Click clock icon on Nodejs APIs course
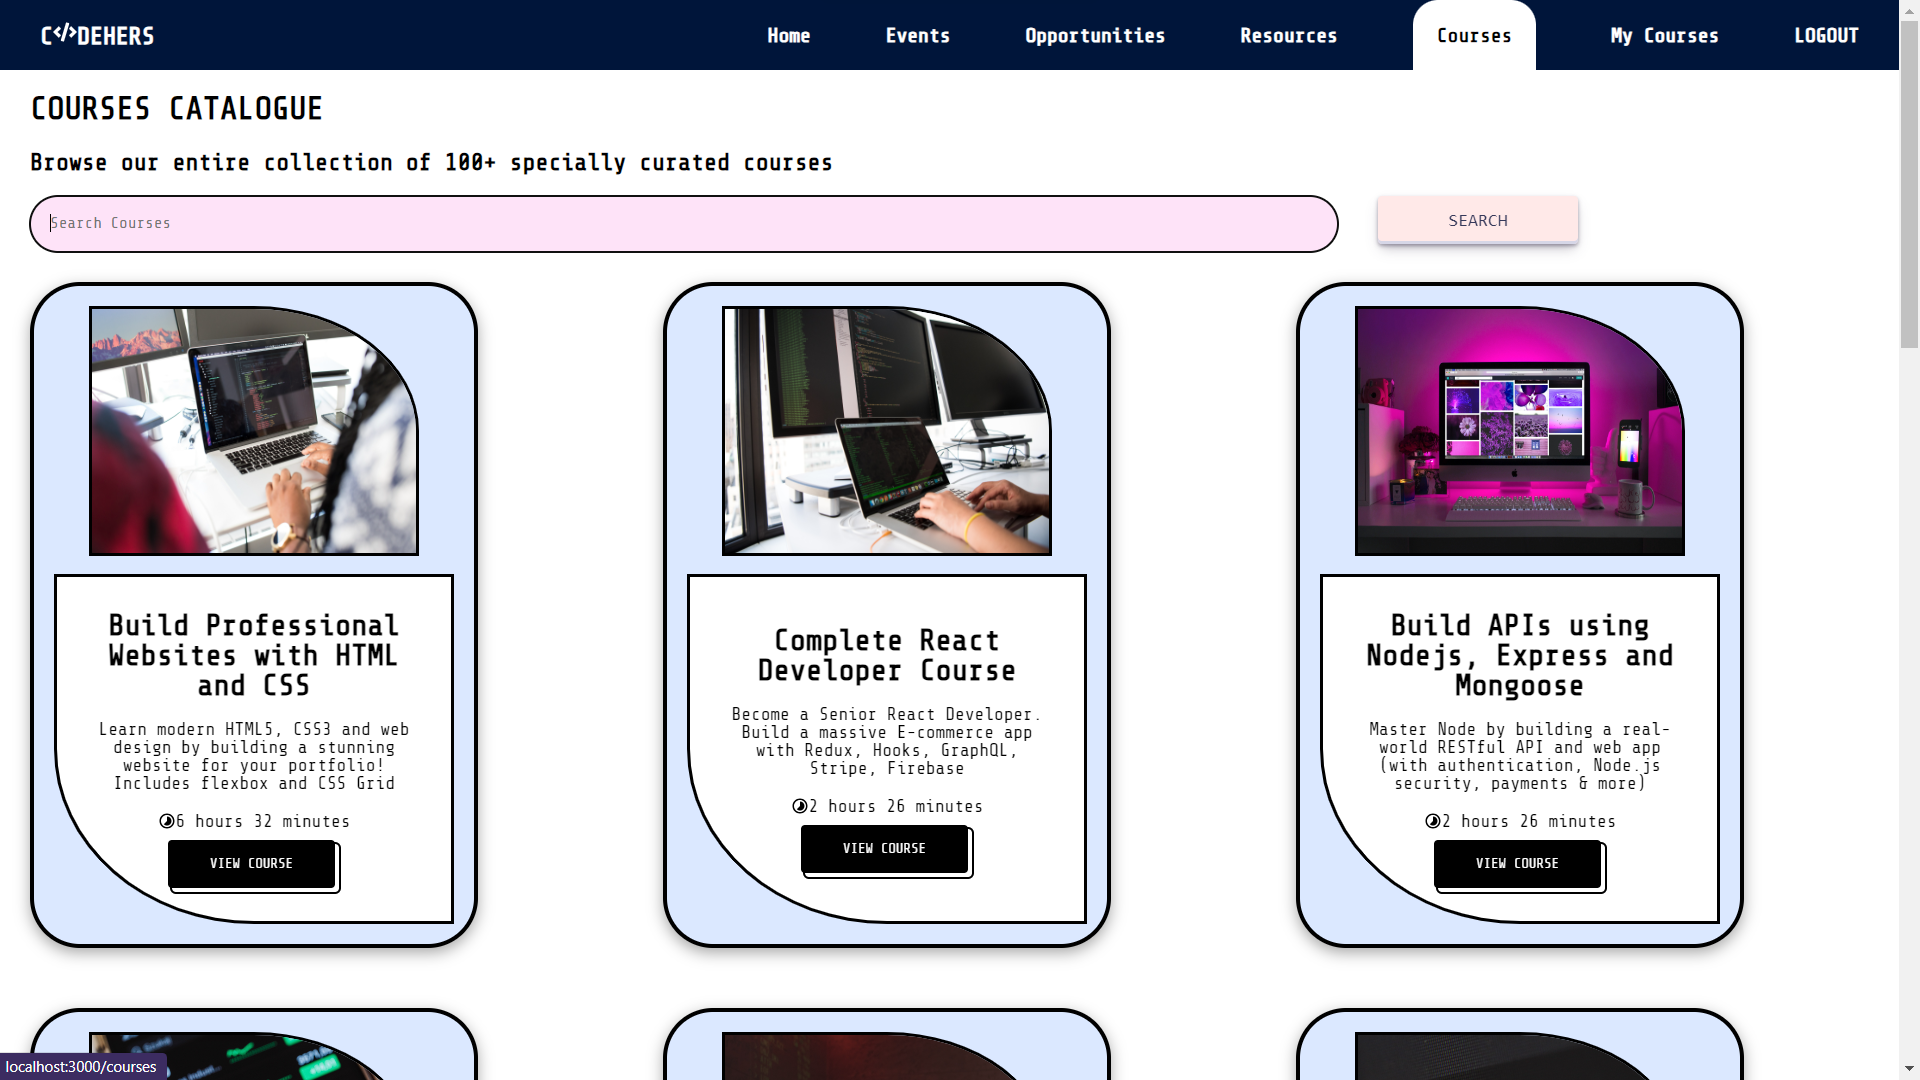Viewport: 1920px width, 1080px height. click(x=1432, y=821)
